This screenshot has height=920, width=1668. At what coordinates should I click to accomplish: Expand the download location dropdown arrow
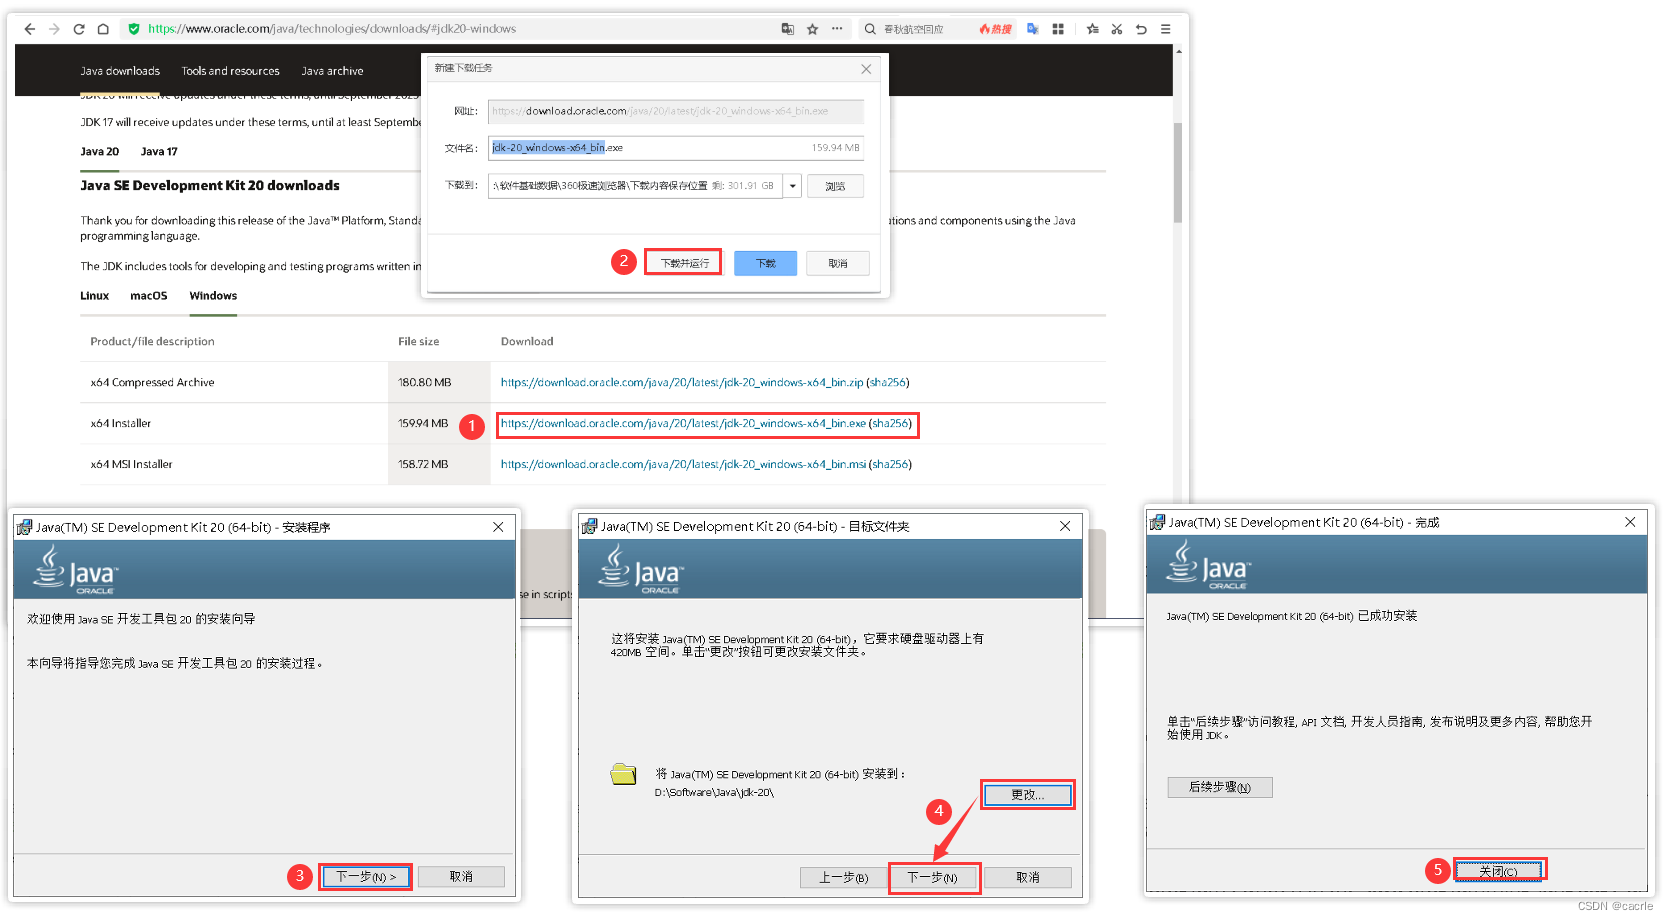coord(792,186)
